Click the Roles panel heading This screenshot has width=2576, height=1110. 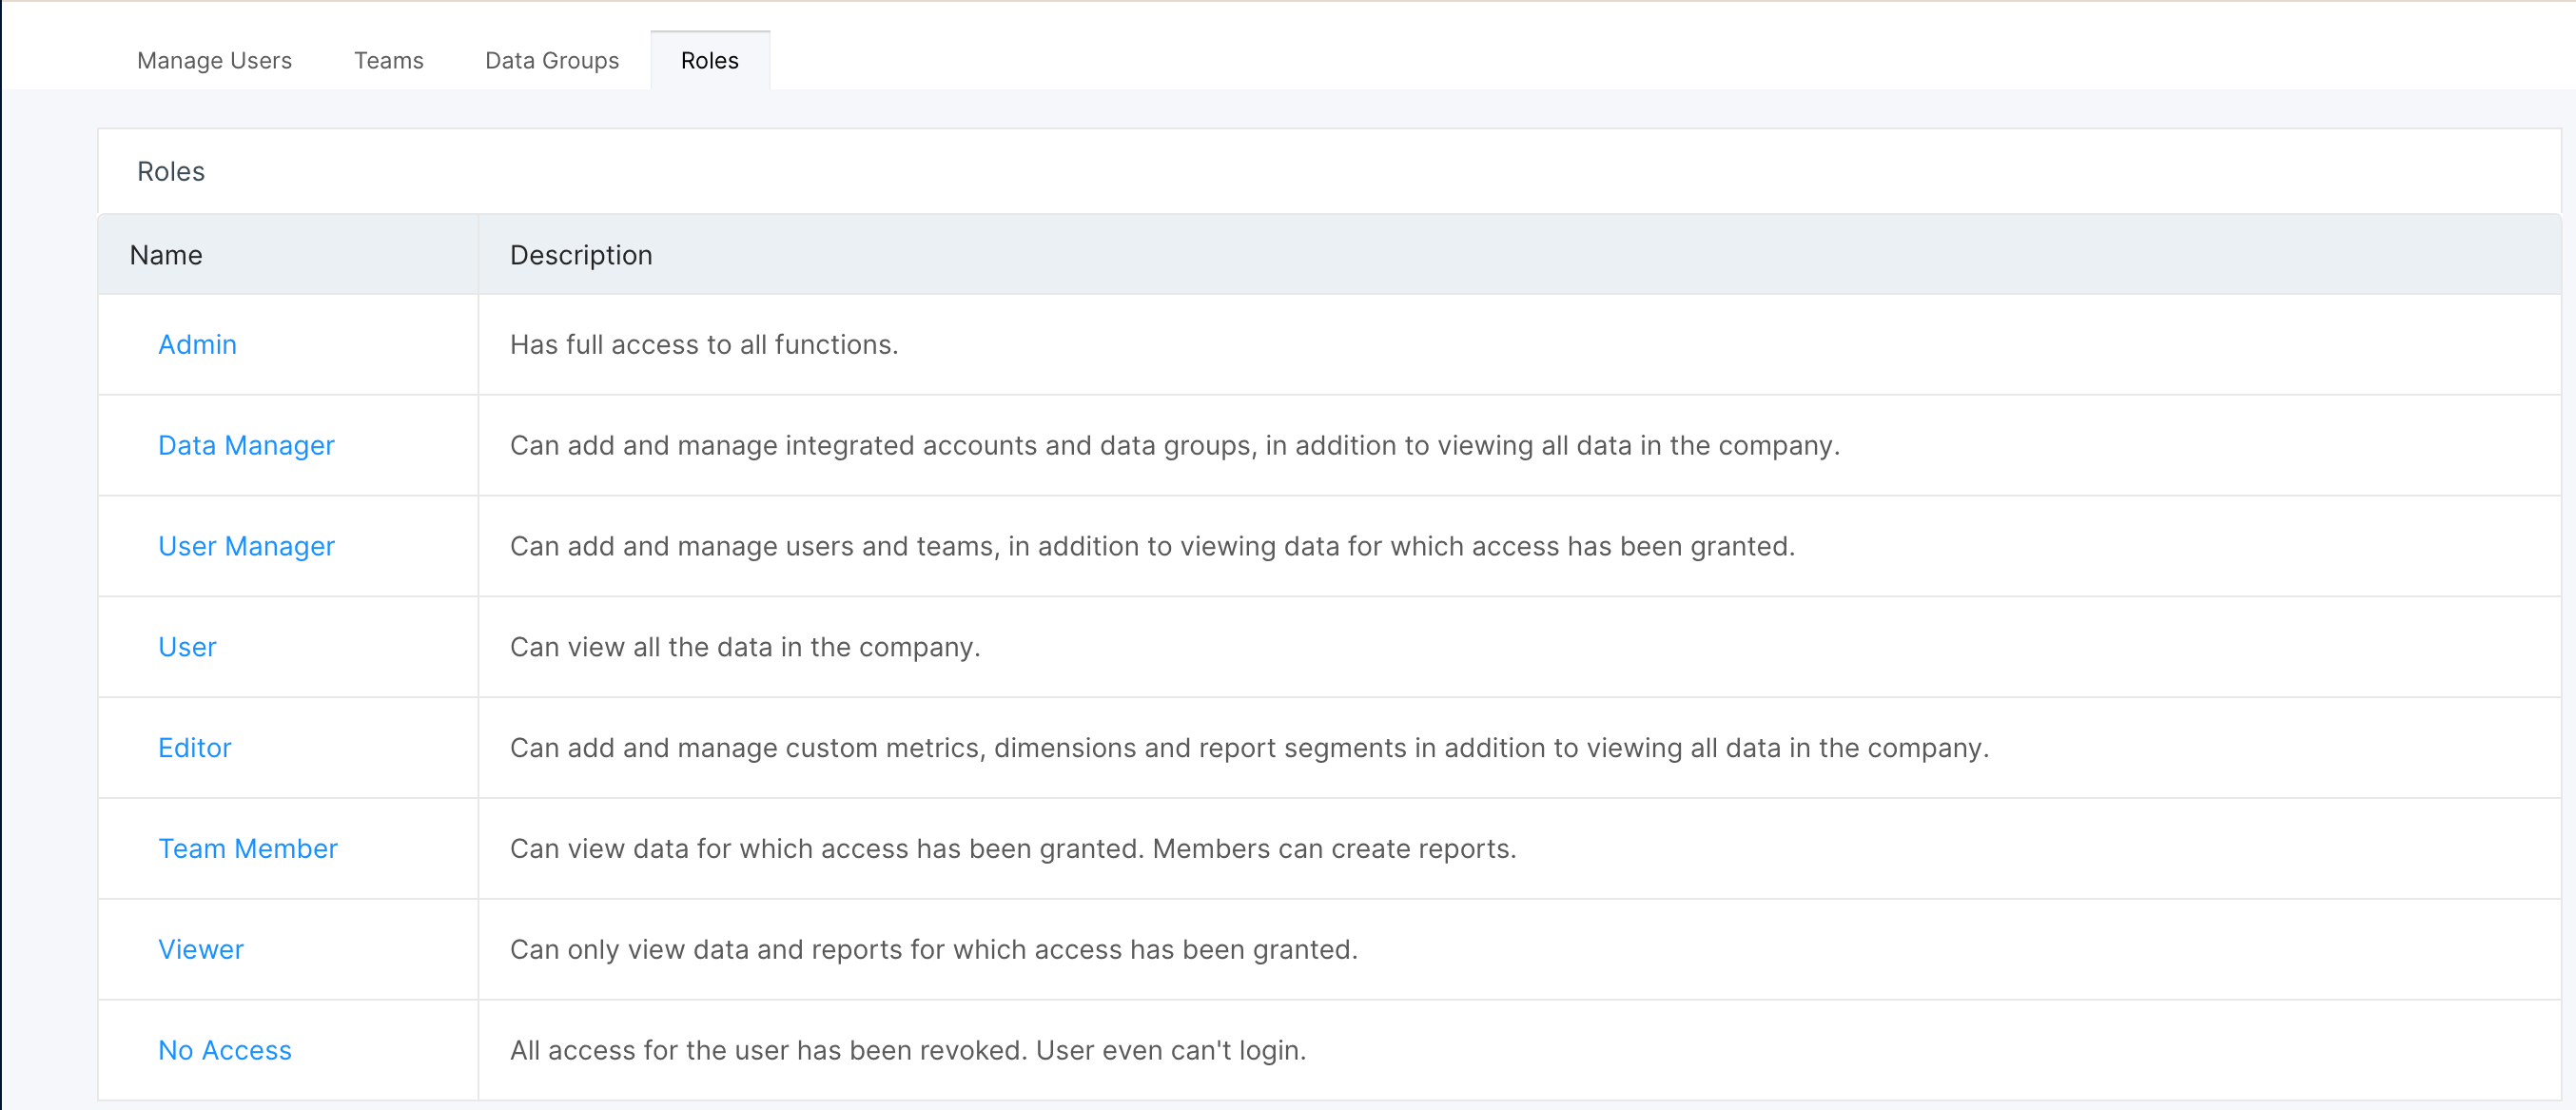[x=171, y=172]
